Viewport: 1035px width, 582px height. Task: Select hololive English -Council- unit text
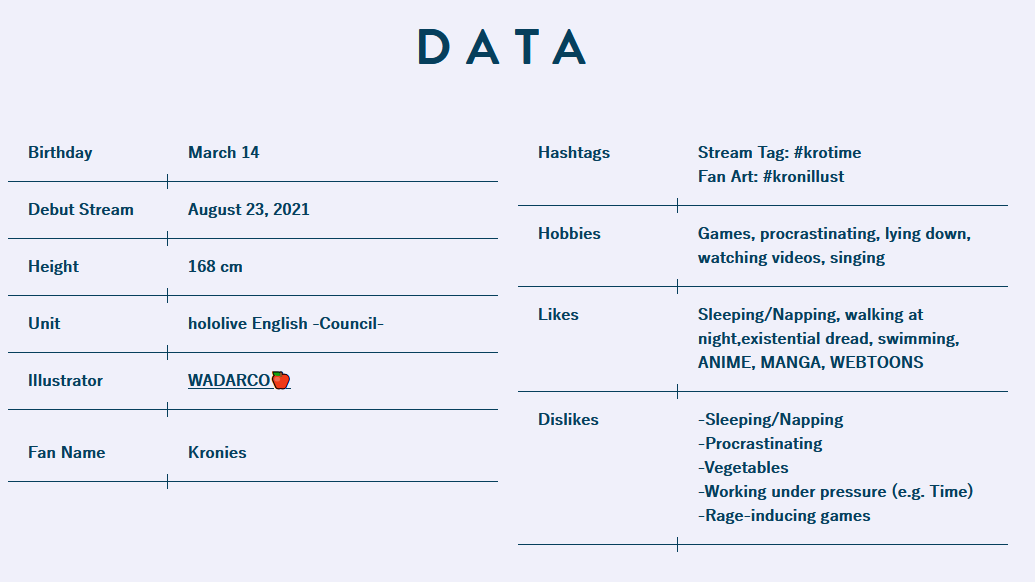[286, 323]
